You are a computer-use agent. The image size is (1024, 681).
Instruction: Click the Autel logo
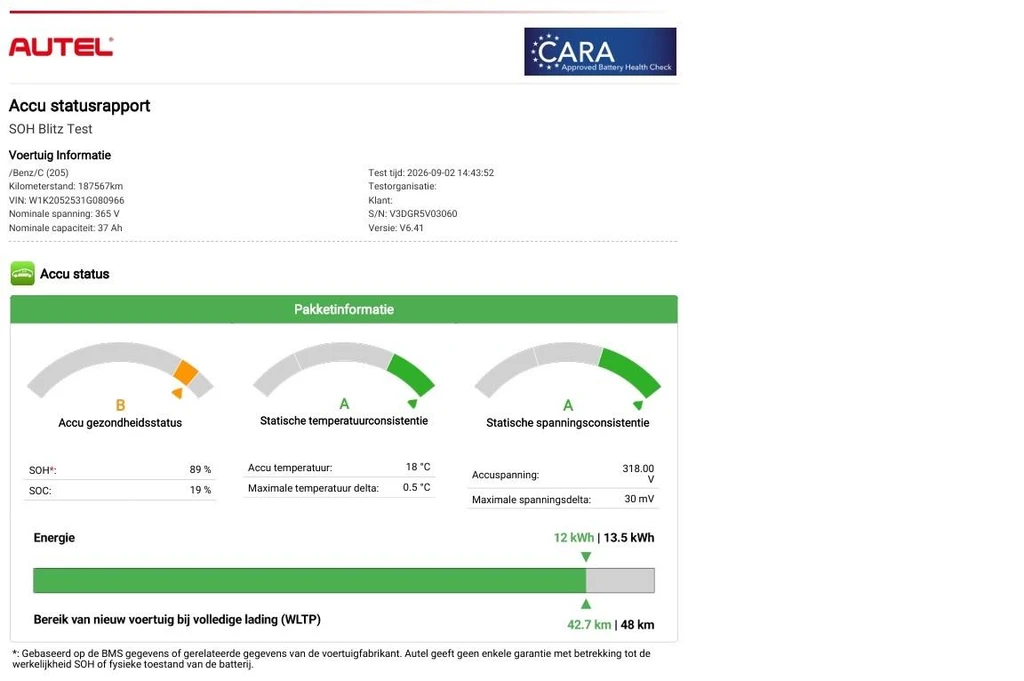click(61, 47)
